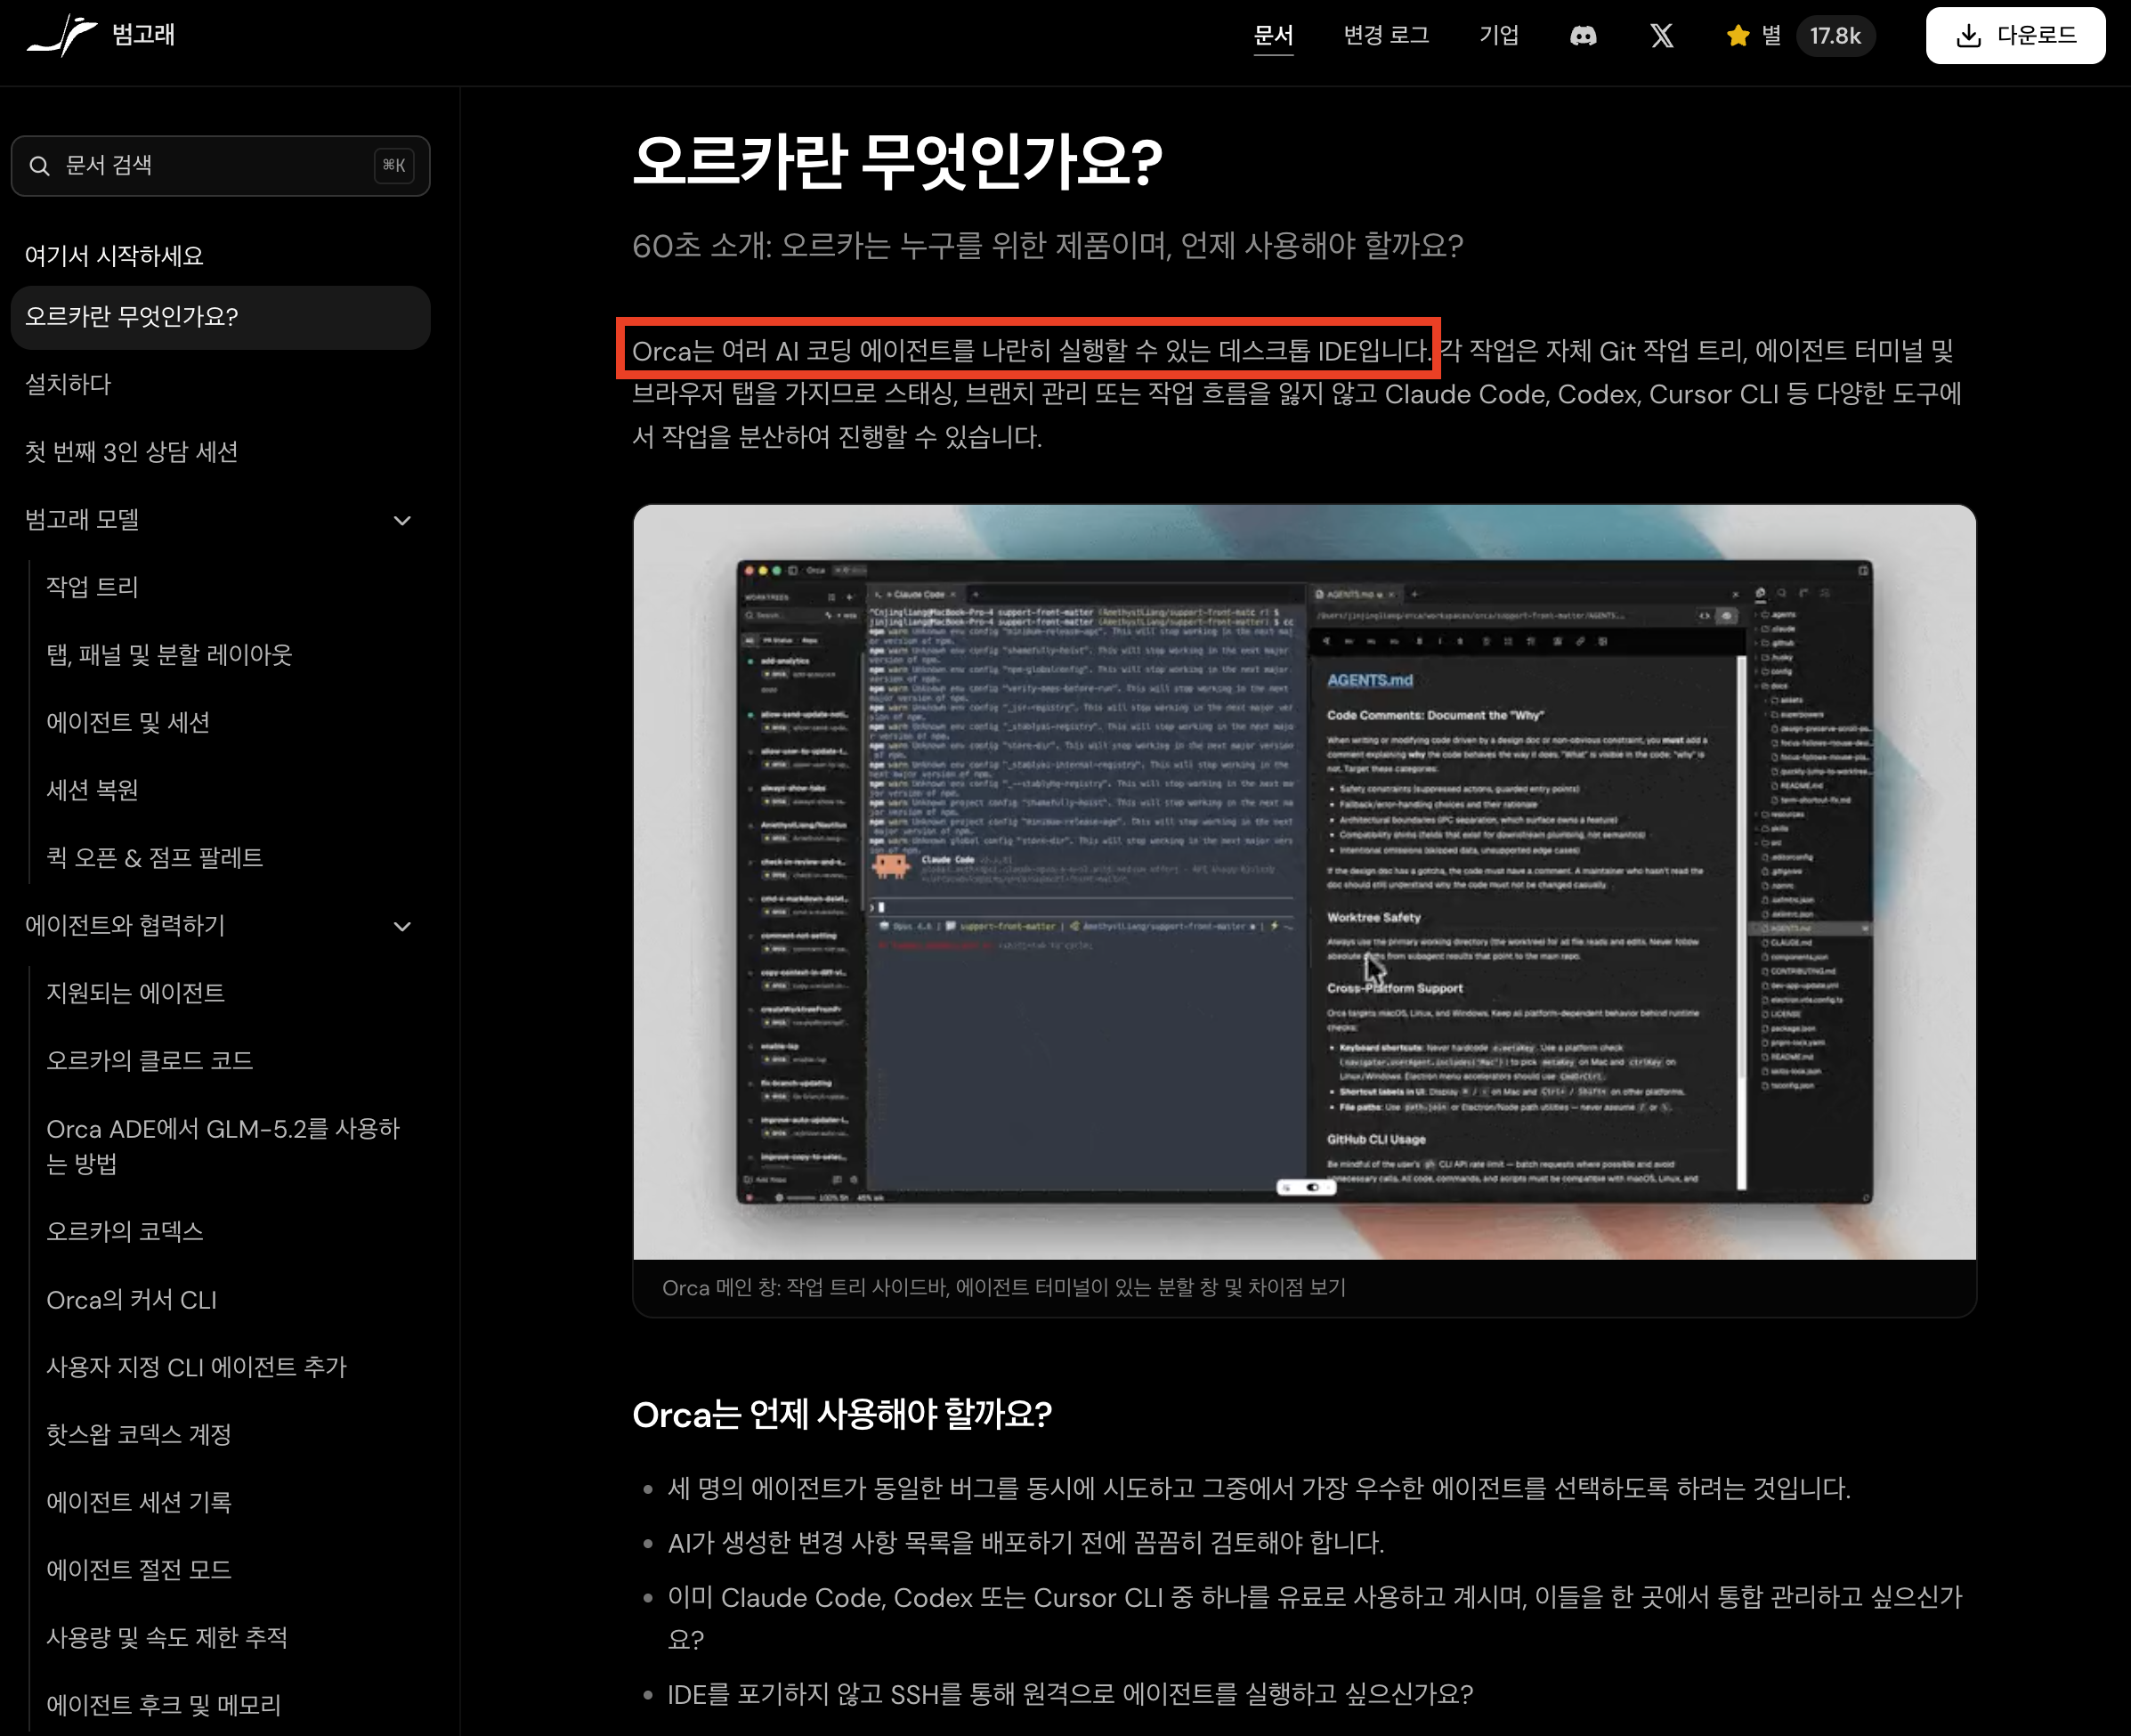Click the 여기서 시작하세요 sidebar heading
This screenshot has width=2131, height=1736.
click(114, 256)
